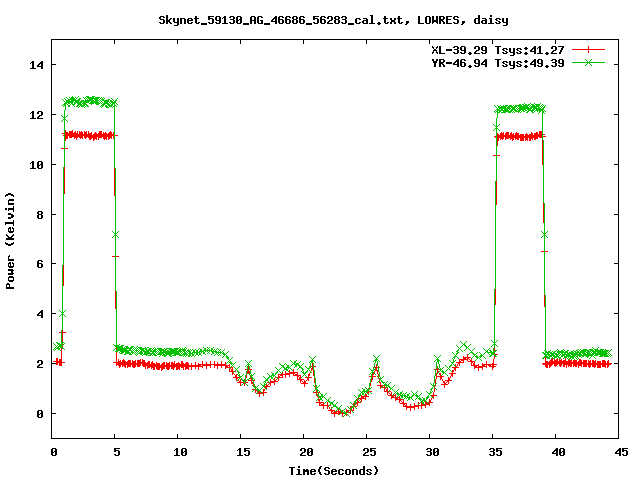Click x-axis tick label '30'
Image resolution: width=640 pixels, height=480 pixels.
[432, 452]
